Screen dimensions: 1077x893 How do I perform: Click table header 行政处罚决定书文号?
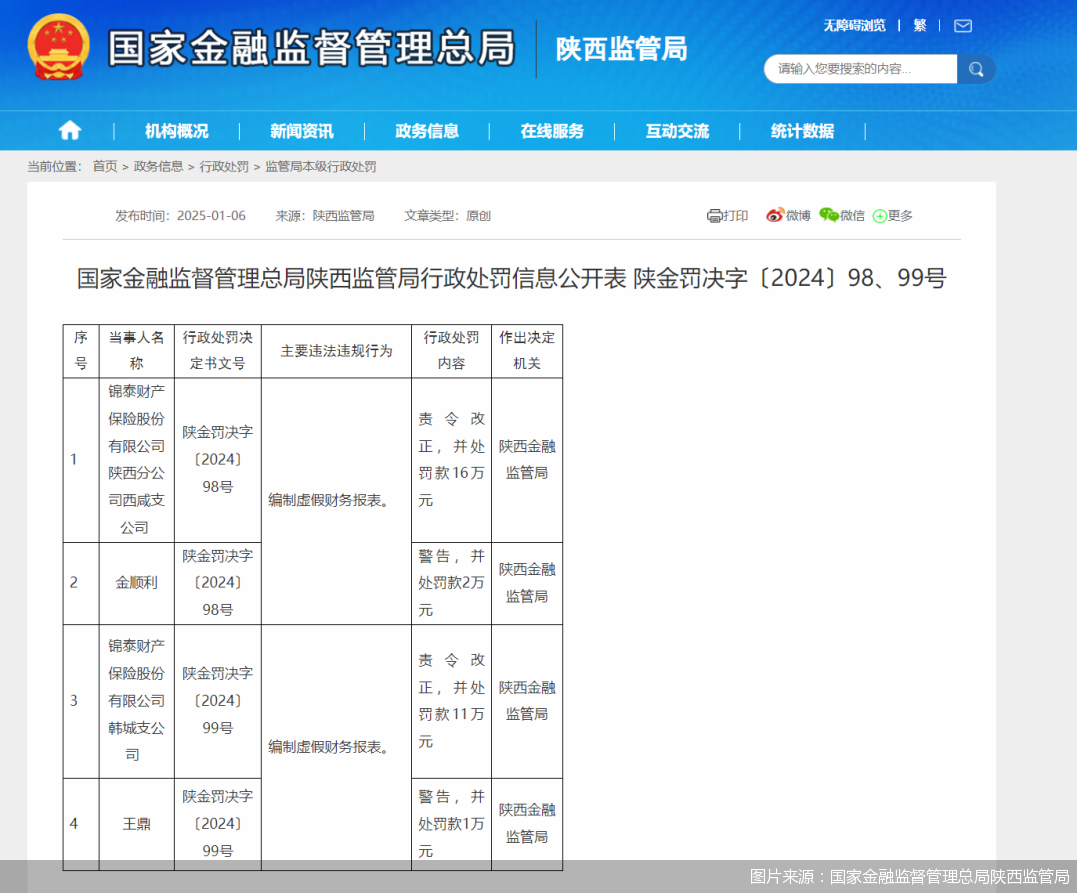click(x=218, y=350)
